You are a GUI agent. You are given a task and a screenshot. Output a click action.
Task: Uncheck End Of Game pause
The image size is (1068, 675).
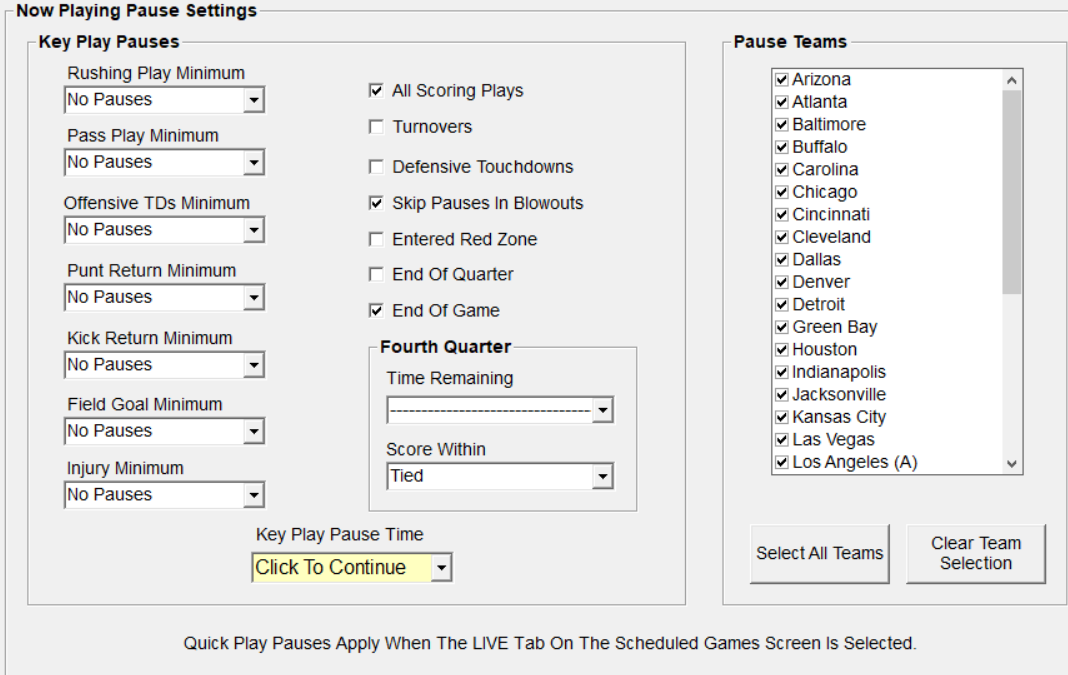click(x=377, y=311)
